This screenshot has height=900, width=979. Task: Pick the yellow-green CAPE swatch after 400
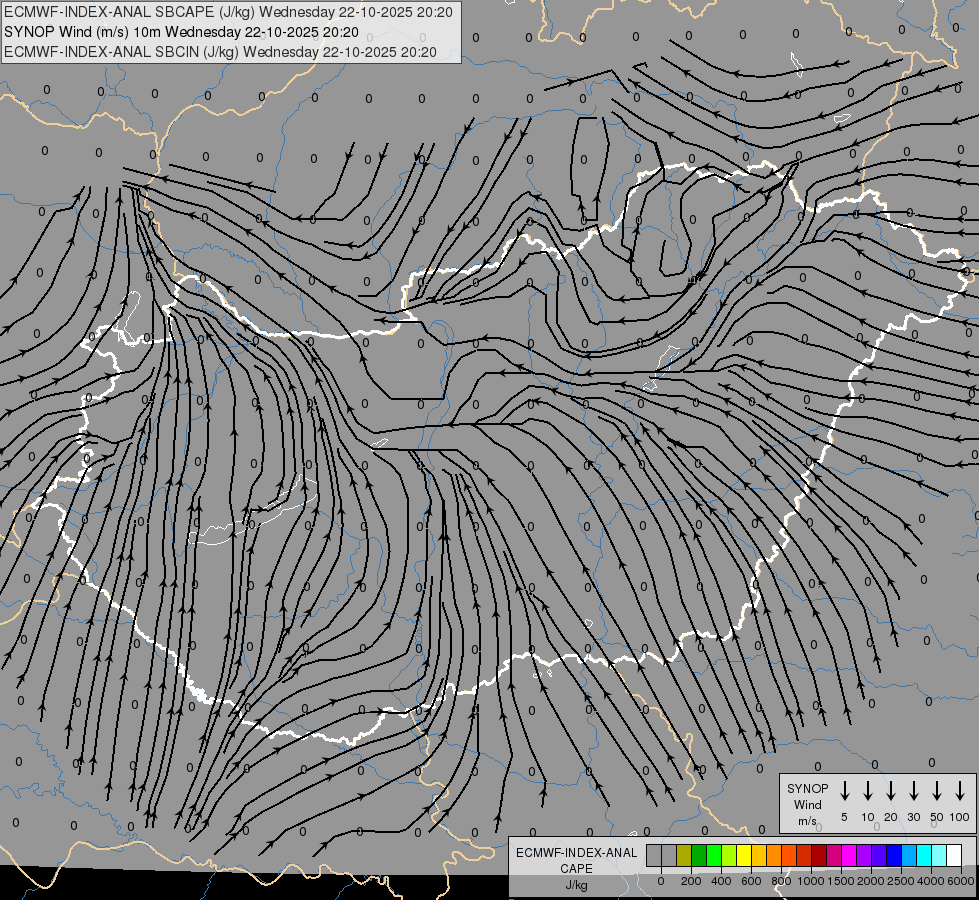point(729,855)
